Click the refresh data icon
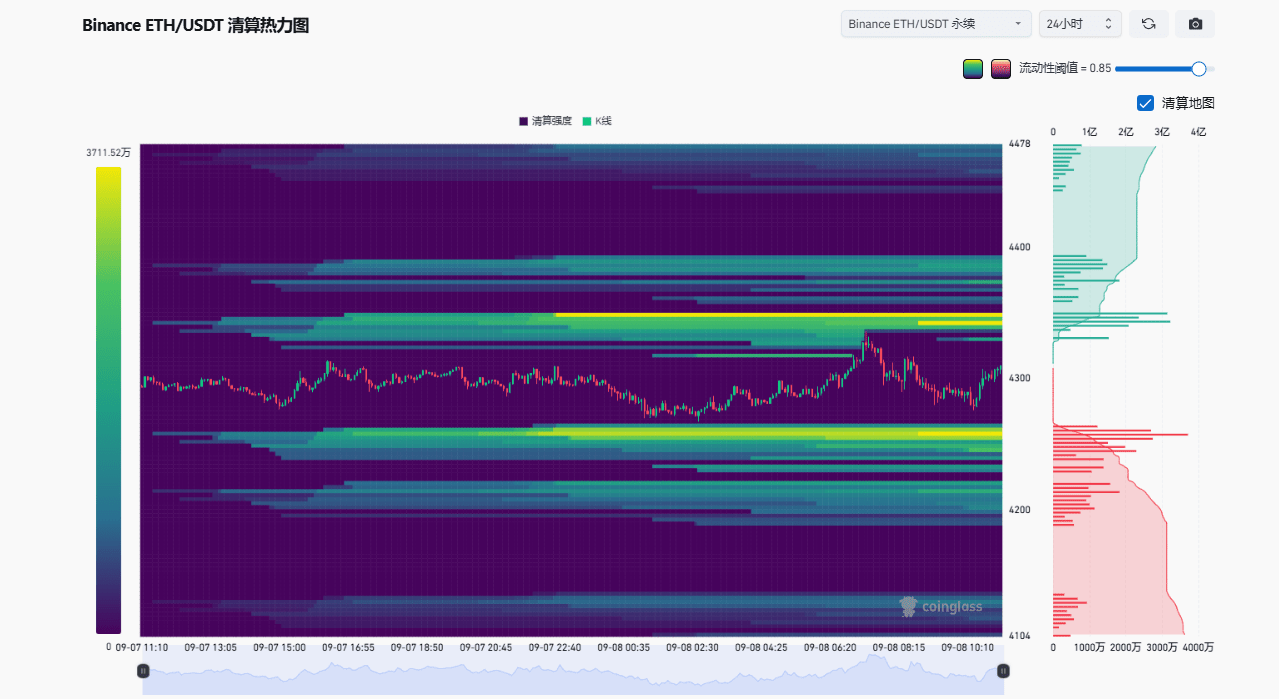 [1148, 24]
